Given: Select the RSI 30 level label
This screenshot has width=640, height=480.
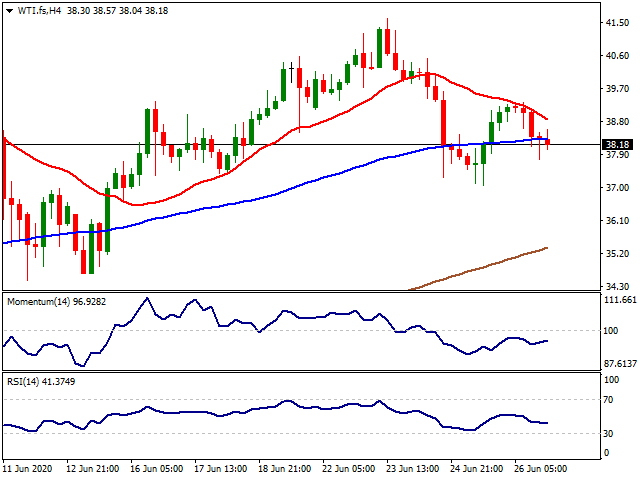Looking at the screenshot, I should click(608, 433).
